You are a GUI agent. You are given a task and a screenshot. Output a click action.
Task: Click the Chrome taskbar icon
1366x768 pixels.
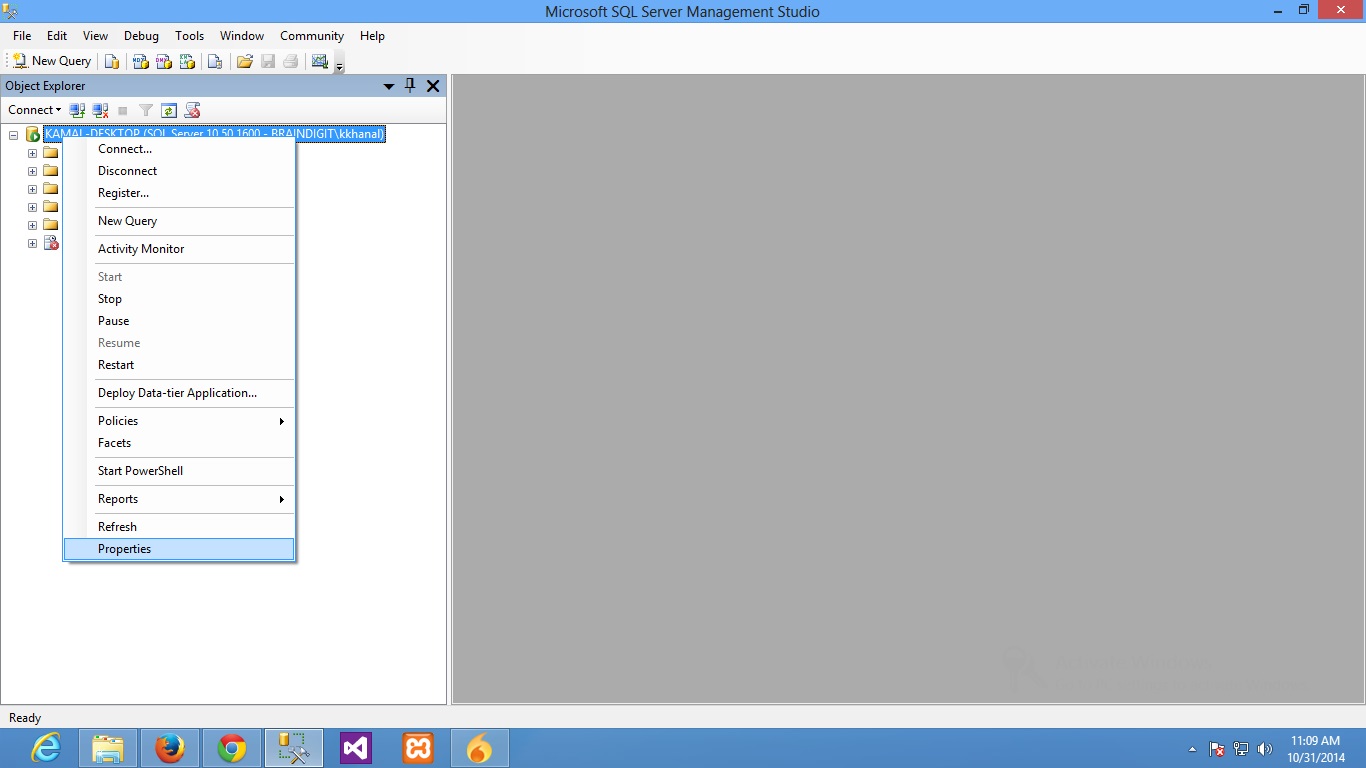coord(232,748)
